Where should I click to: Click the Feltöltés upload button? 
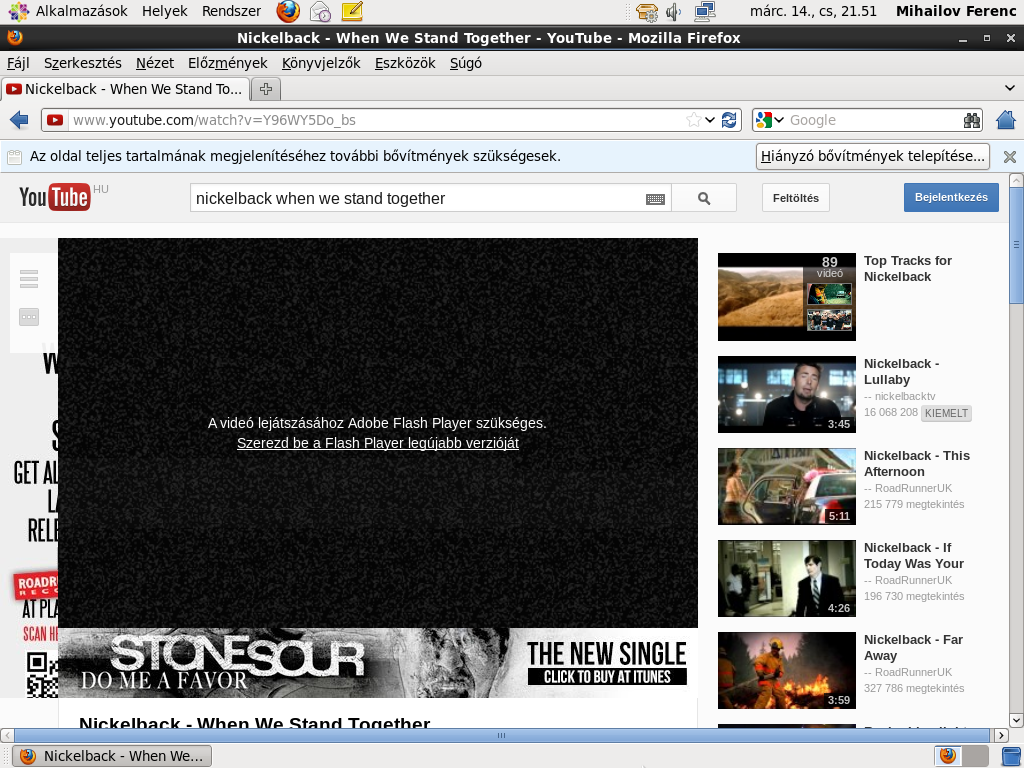795,198
